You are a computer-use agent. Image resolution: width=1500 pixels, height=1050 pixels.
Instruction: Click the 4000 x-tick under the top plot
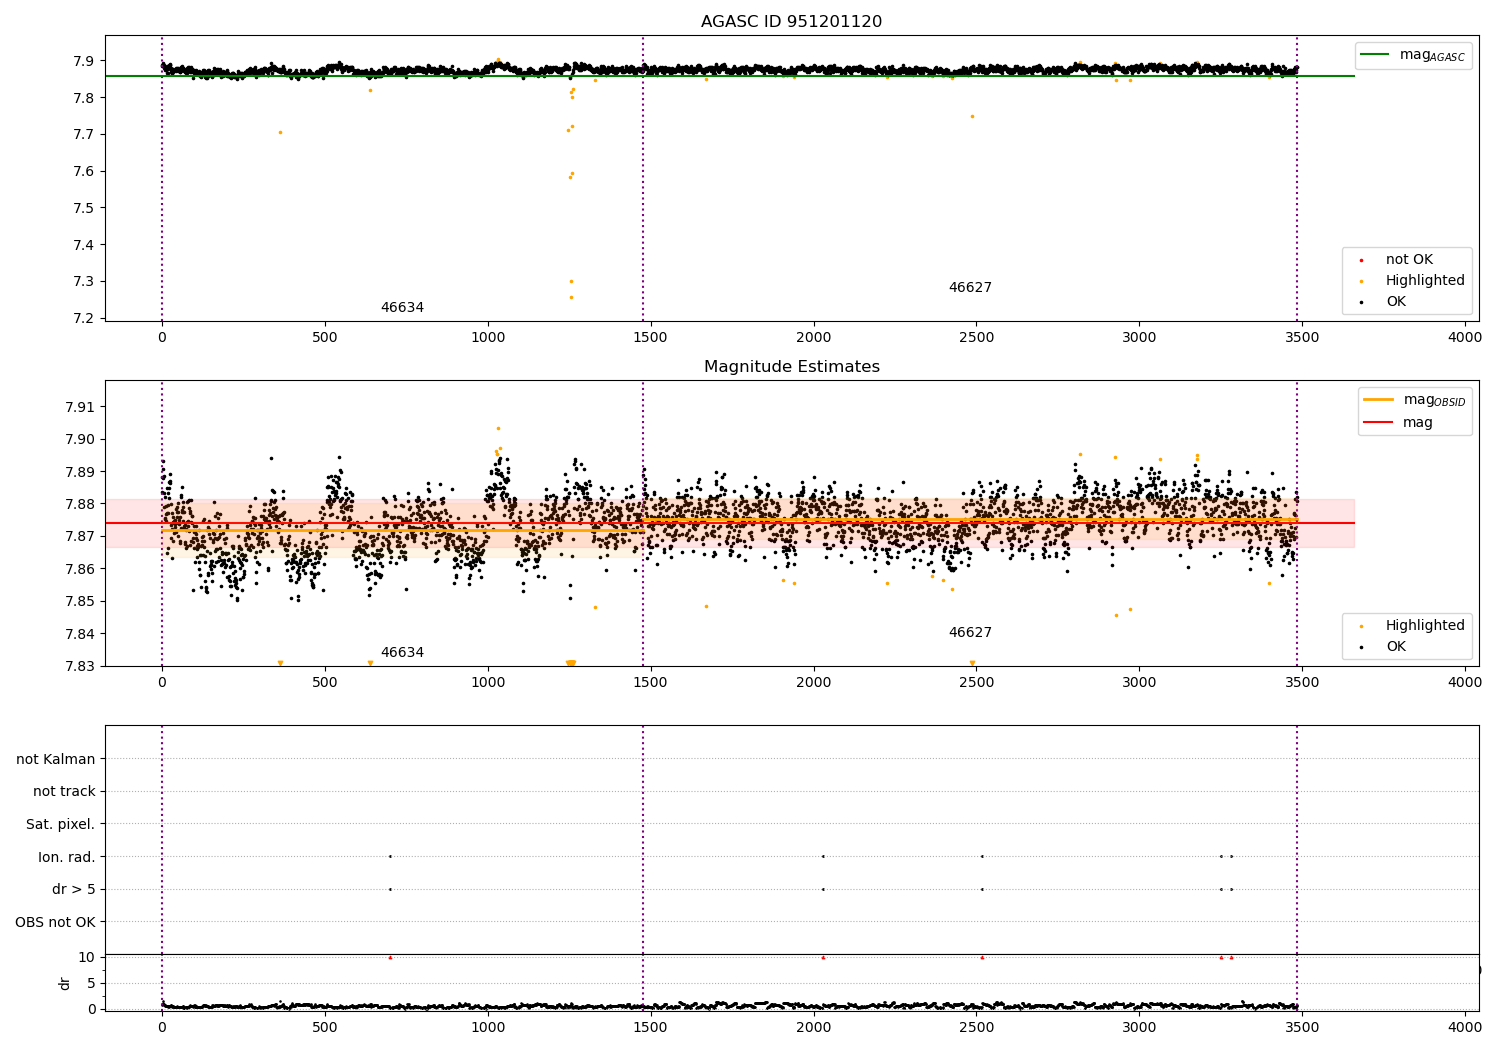tap(1465, 338)
